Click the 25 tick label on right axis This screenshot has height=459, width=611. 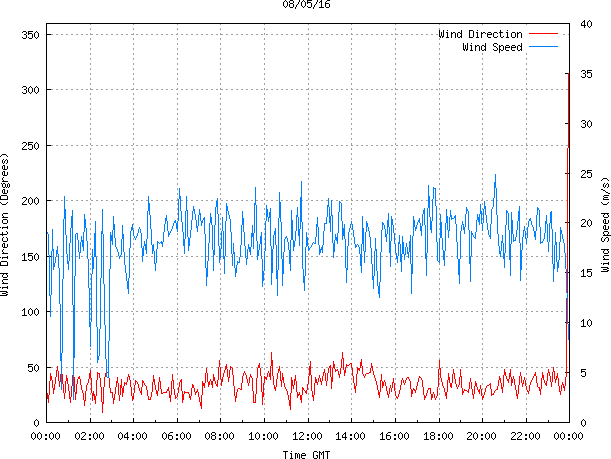click(586, 174)
